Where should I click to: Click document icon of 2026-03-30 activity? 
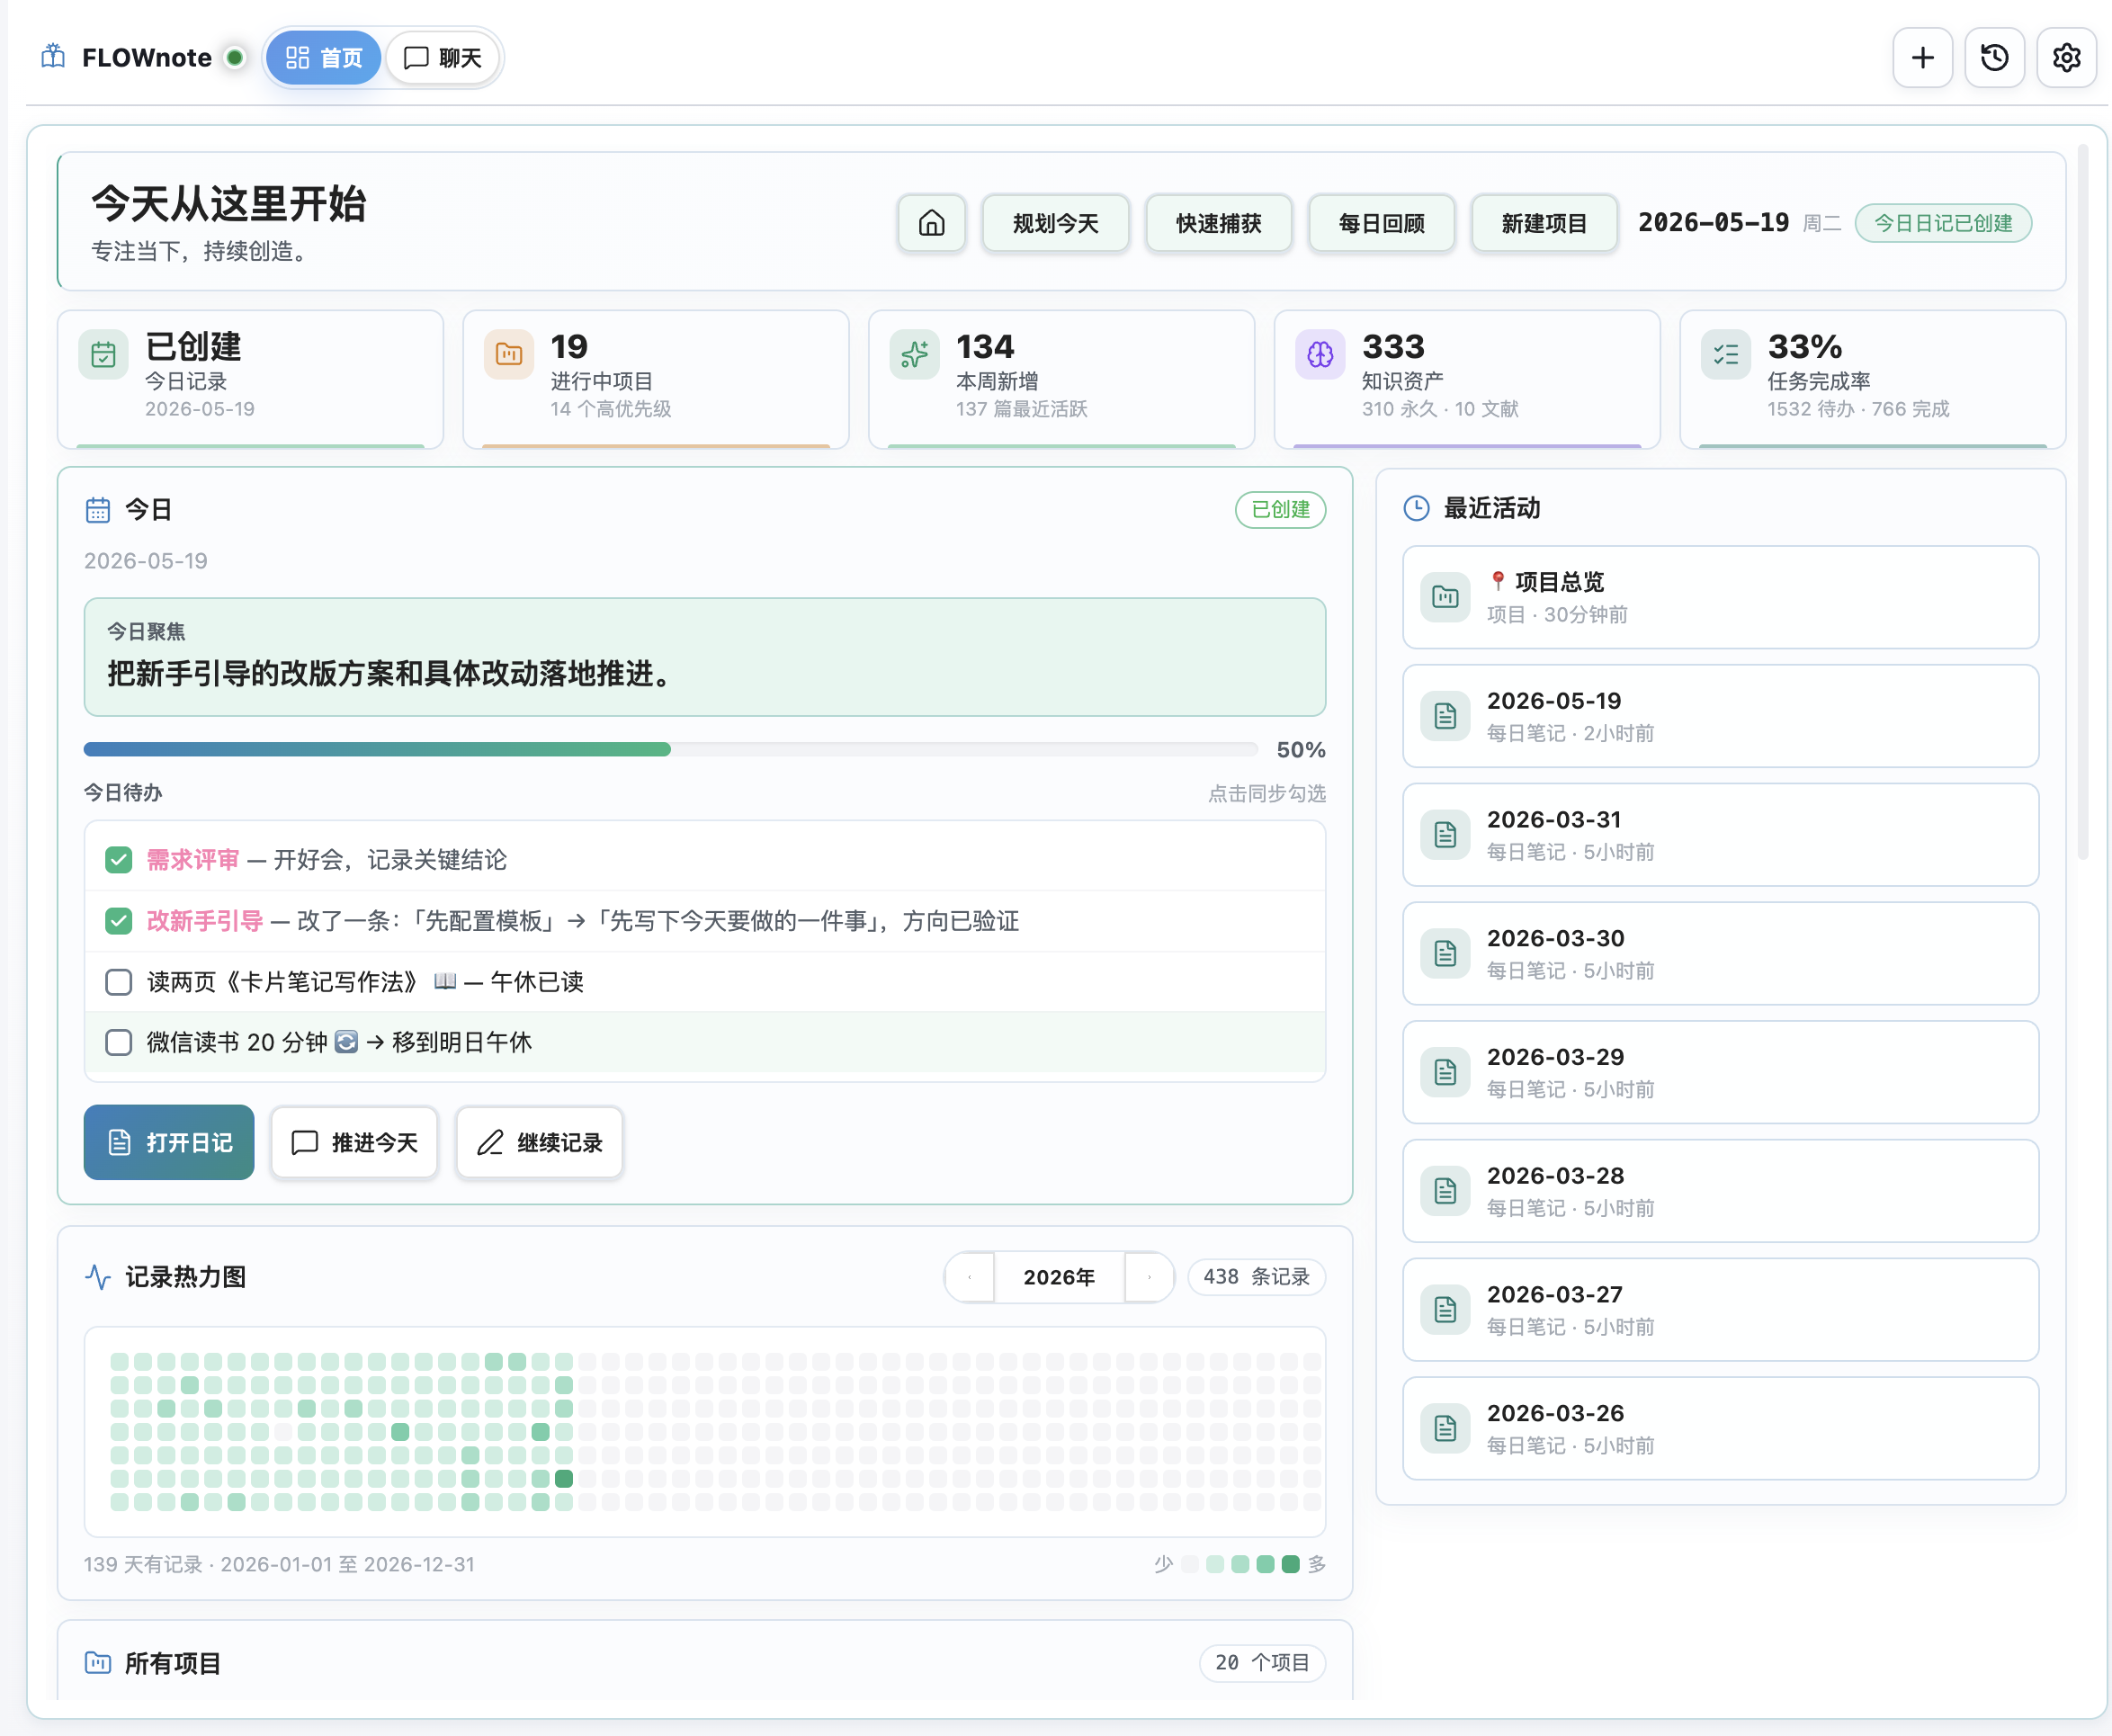click(1445, 953)
